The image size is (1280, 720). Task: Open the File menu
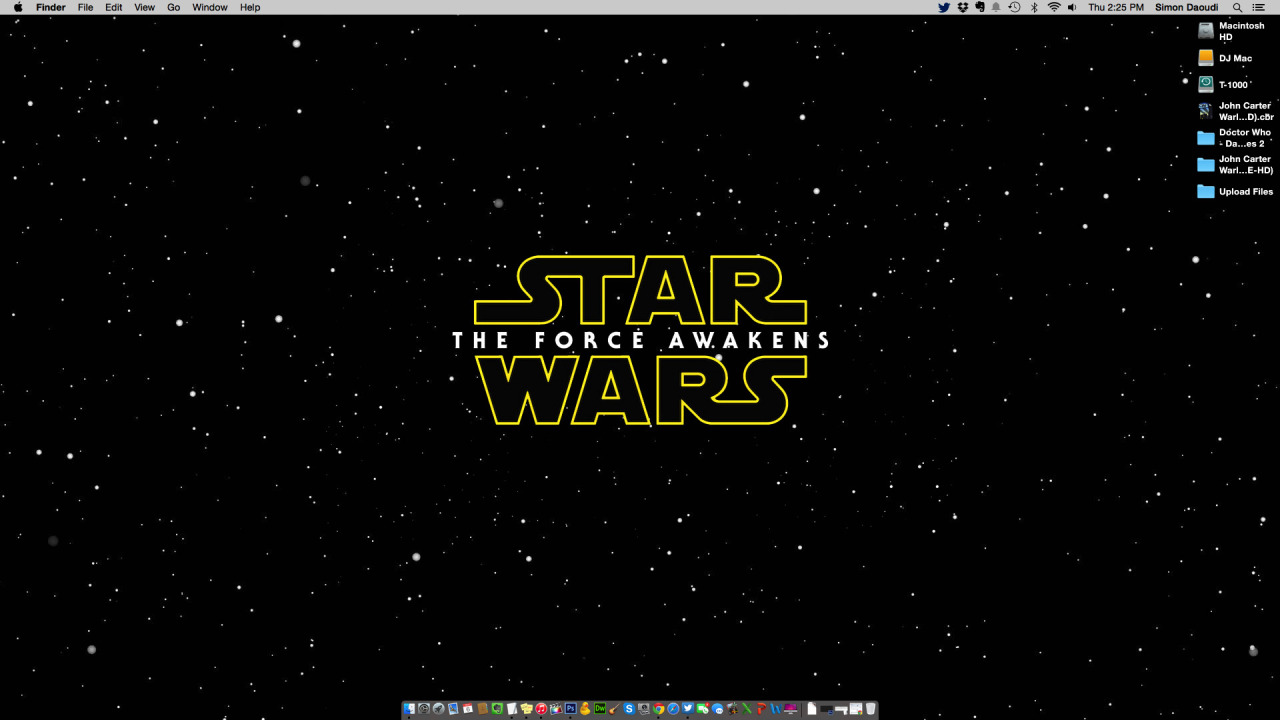click(x=86, y=7)
